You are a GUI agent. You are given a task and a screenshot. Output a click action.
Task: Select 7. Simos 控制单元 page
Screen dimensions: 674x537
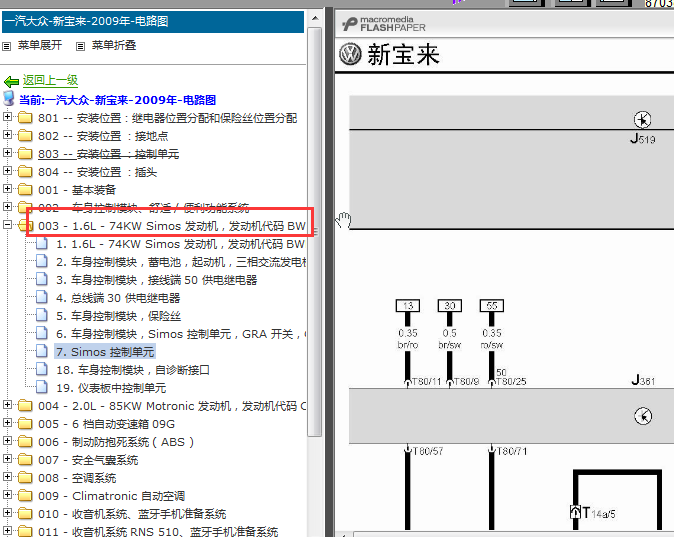click(x=105, y=352)
